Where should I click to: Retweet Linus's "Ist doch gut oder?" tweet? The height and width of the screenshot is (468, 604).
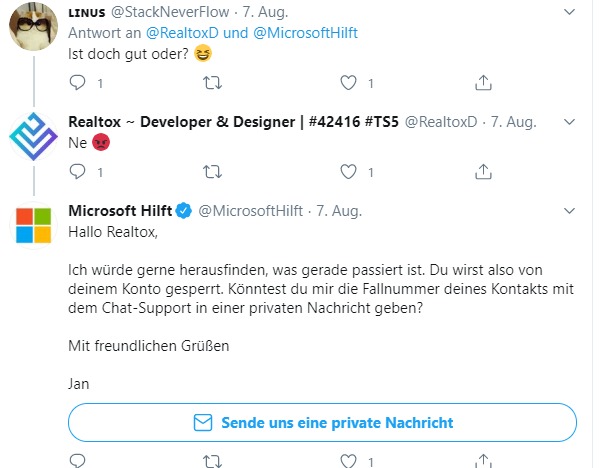click(x=212, y=83)
